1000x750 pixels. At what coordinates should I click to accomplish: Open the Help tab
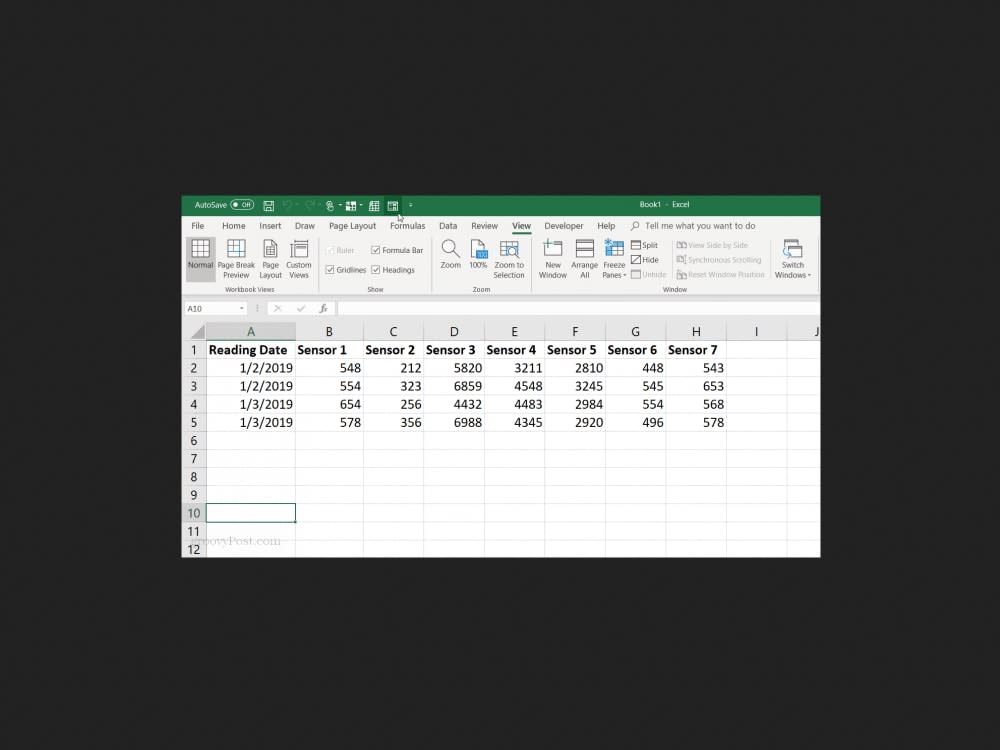(606, 226)
